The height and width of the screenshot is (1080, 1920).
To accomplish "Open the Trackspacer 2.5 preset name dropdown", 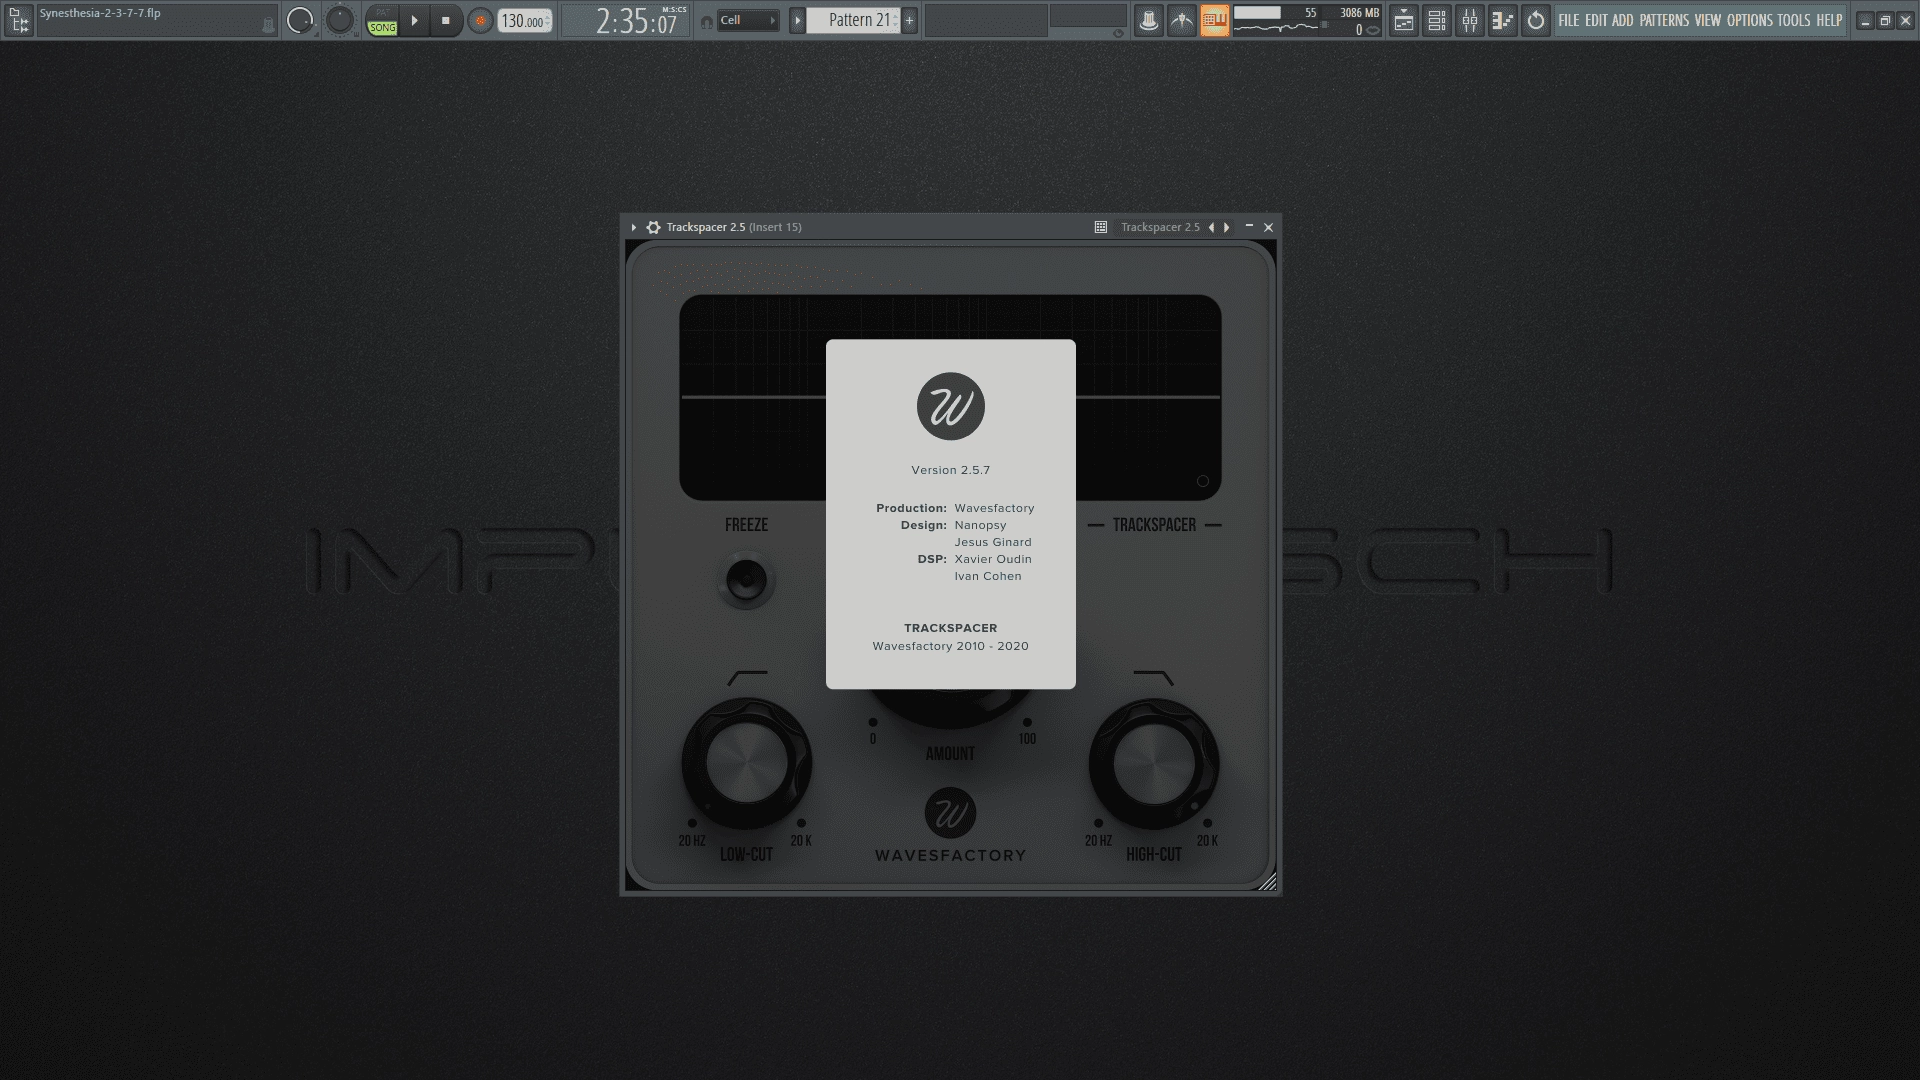I will click(x=1160, y=227).
